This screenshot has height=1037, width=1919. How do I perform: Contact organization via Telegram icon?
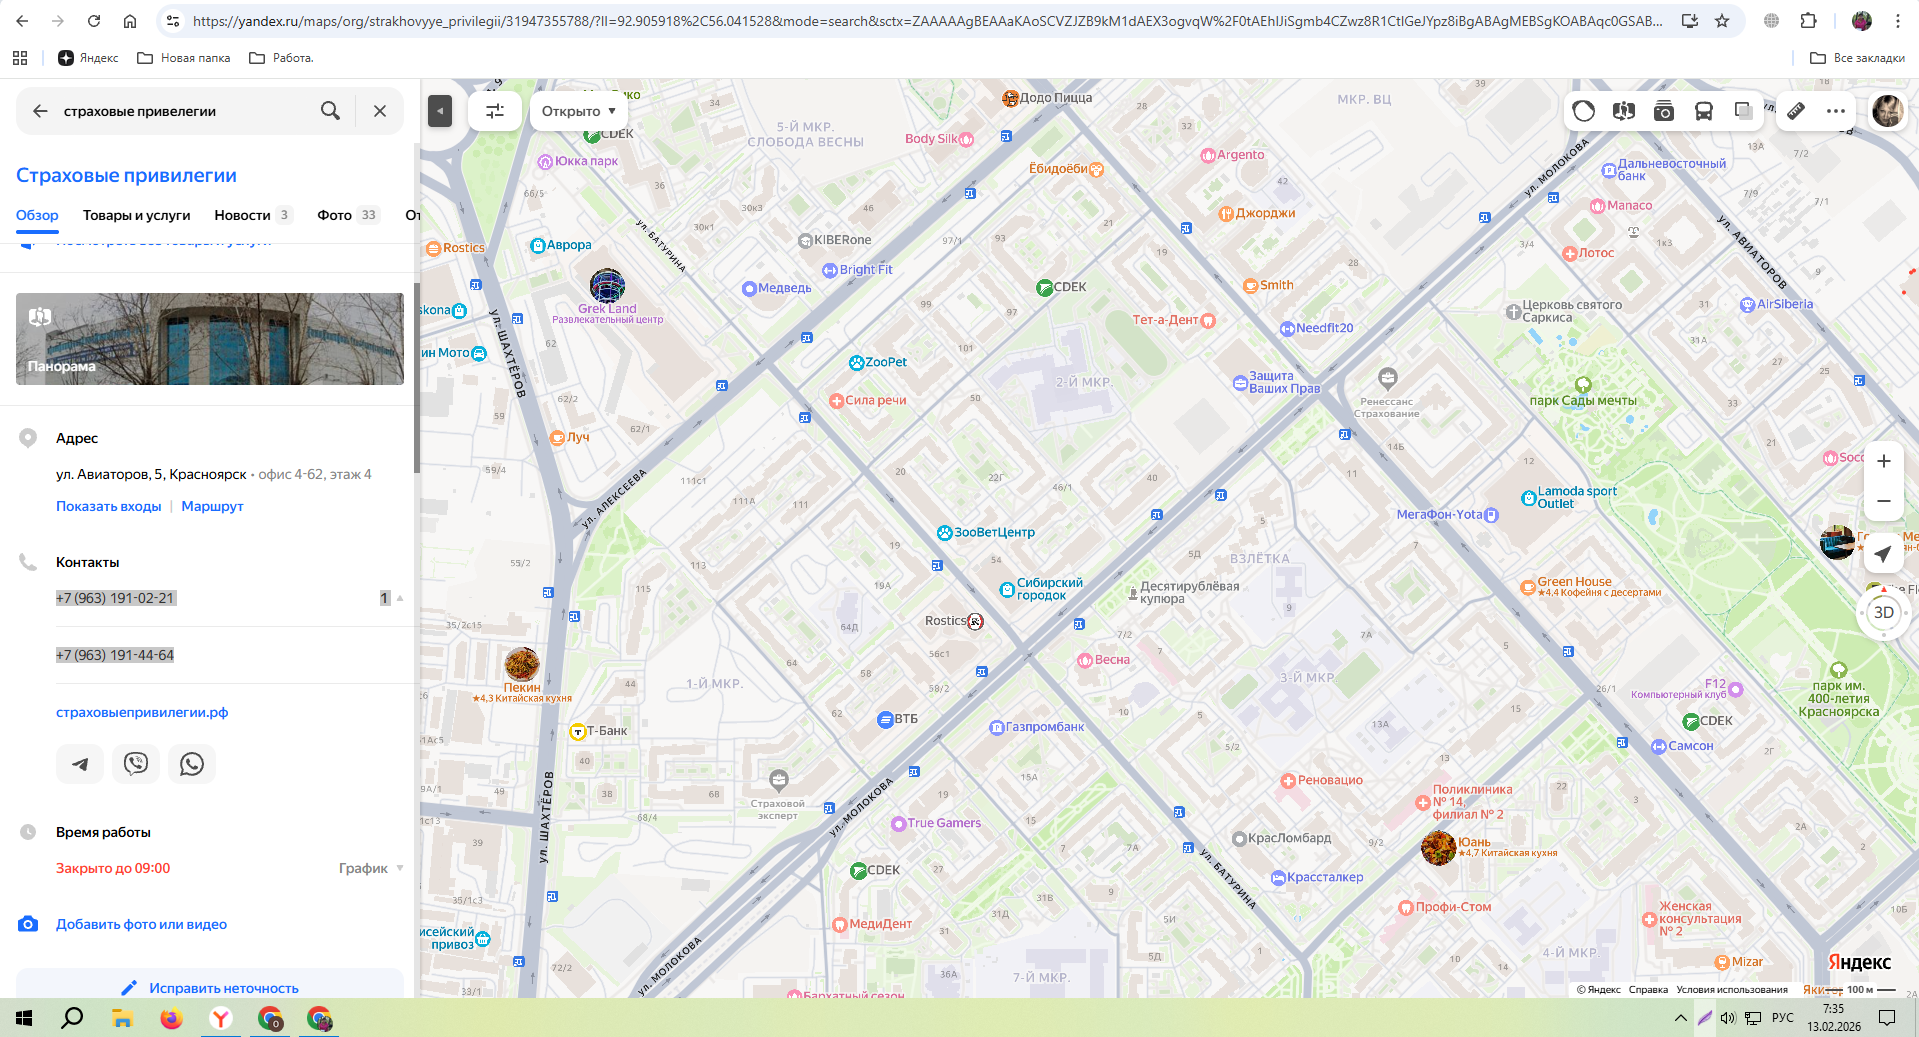(x=80, y=764)
